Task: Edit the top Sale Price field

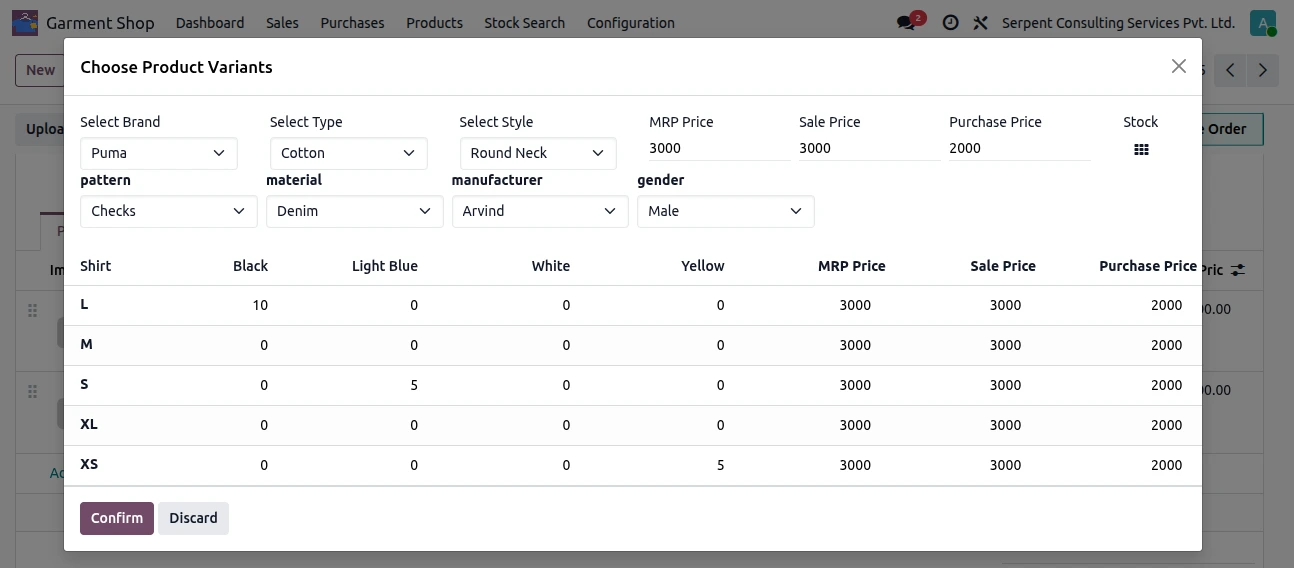Action: [x=869, y=148]
